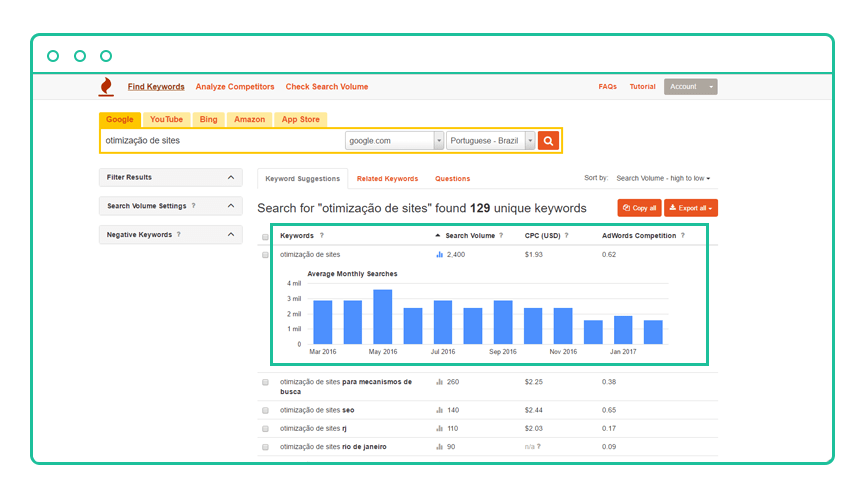The height and width of the screenshot is (490, 859).
Task: Click the Copy all button
Action: (639, 208)
